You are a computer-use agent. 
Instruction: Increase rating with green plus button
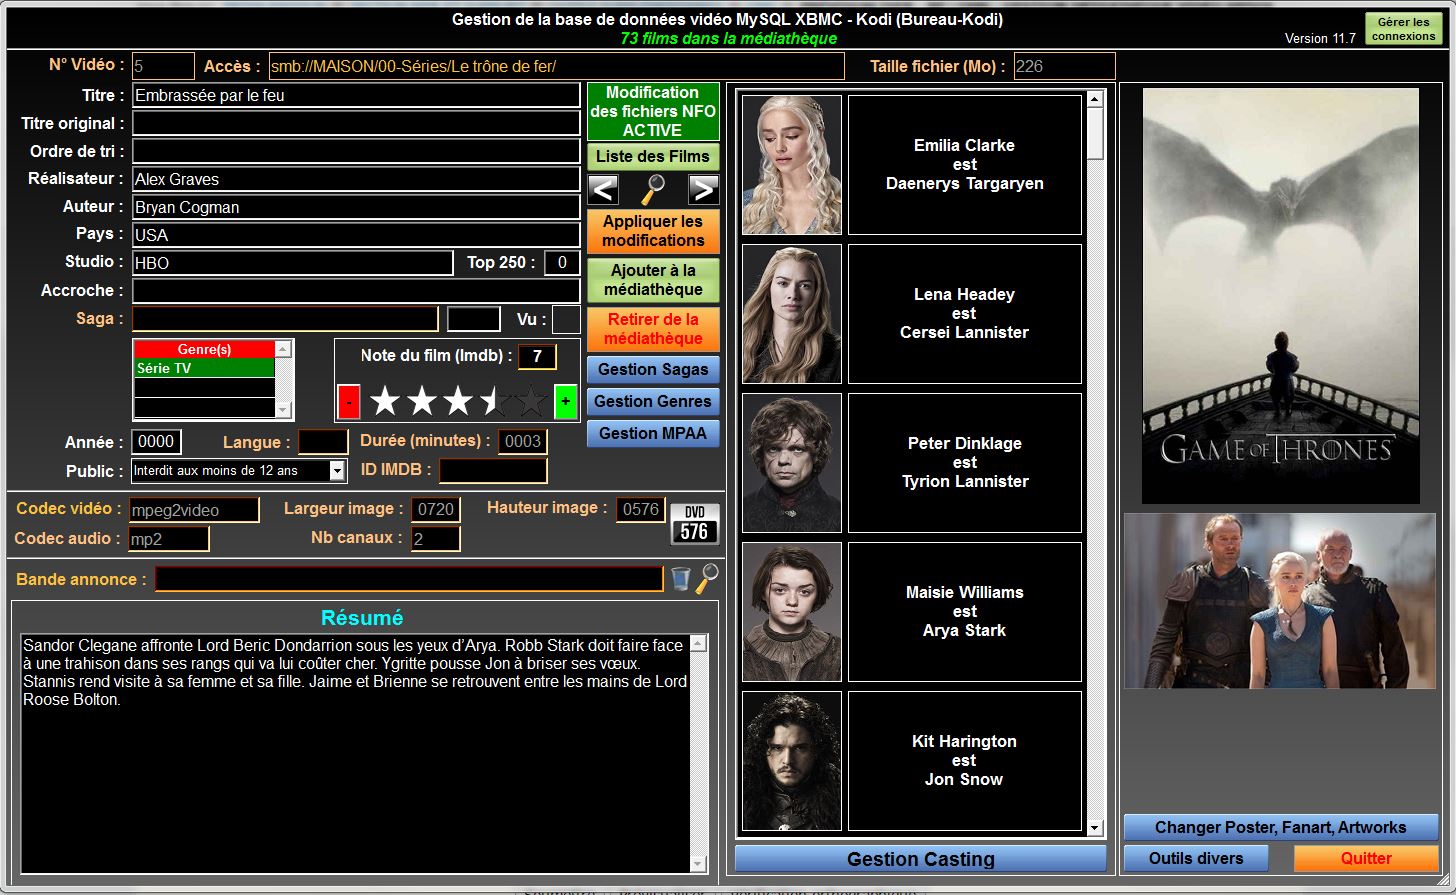[x=565, y=402]
